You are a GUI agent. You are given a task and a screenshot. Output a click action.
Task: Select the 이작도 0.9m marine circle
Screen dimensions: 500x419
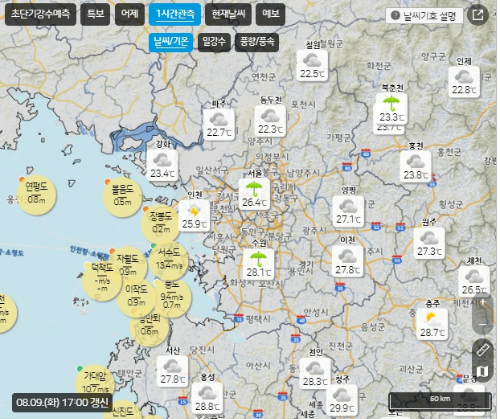tap(136, 297)
